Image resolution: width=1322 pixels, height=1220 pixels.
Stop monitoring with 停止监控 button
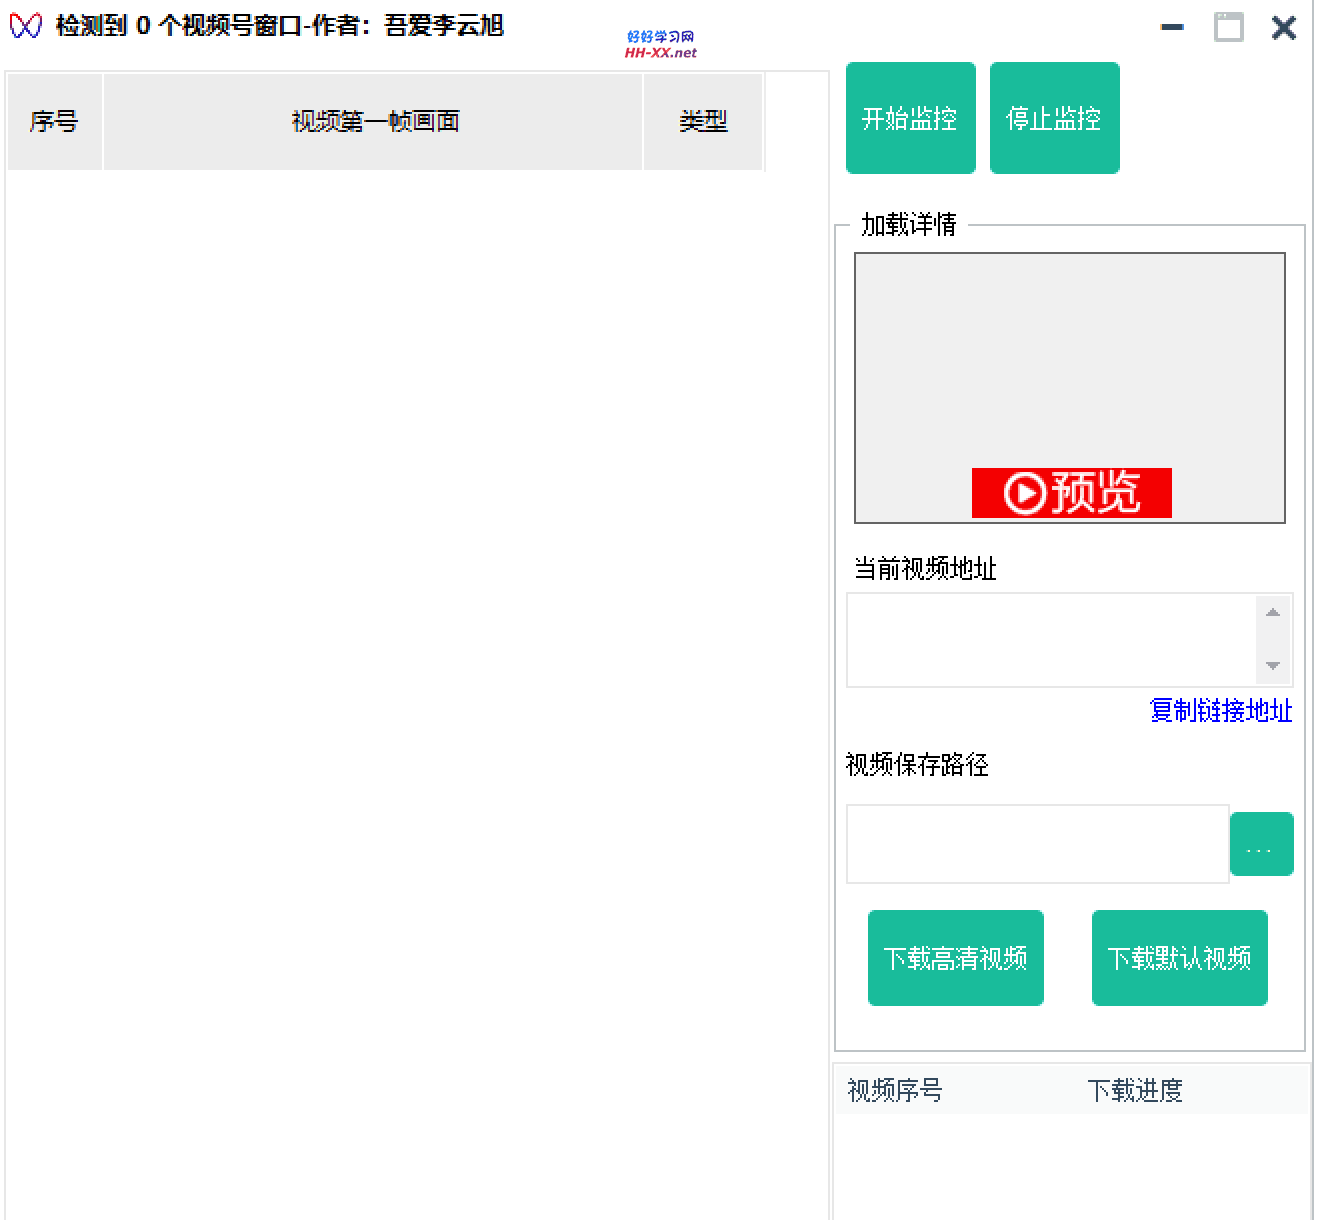click(1054, 118)
